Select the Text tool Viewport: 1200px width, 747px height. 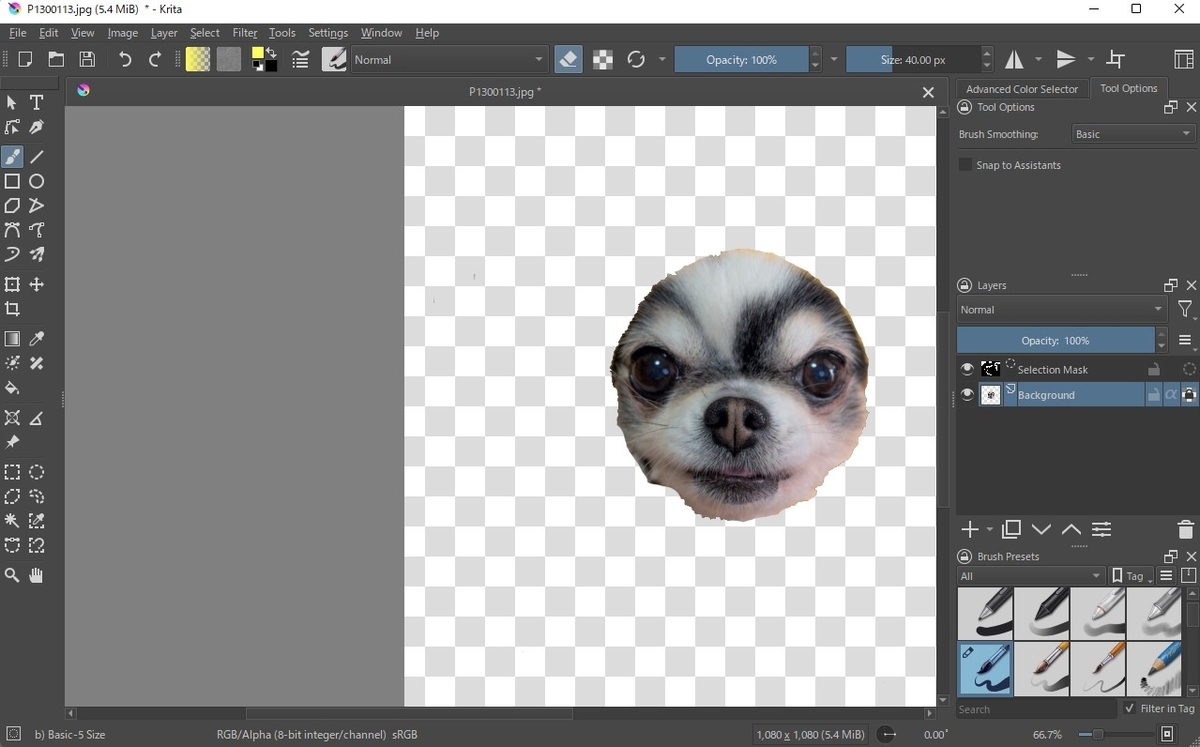pyautogui.click(x=36, y=102)
